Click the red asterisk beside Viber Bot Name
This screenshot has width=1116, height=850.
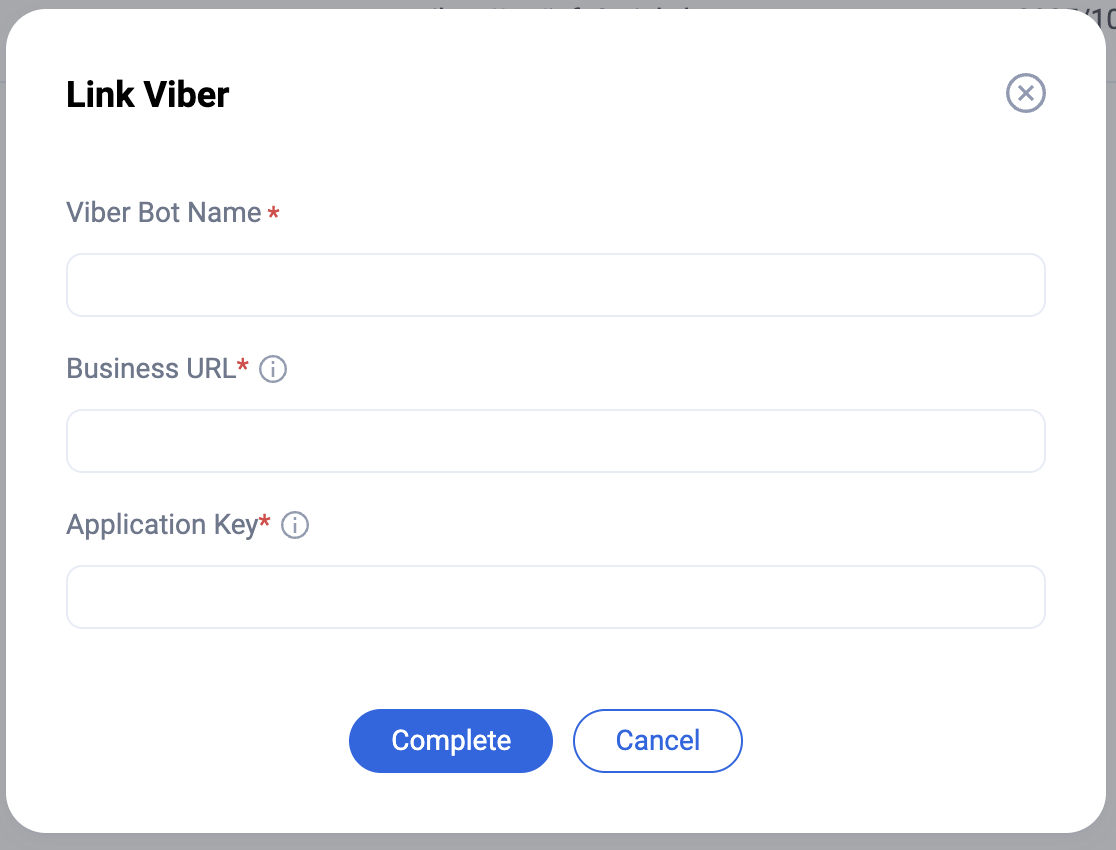273,215
